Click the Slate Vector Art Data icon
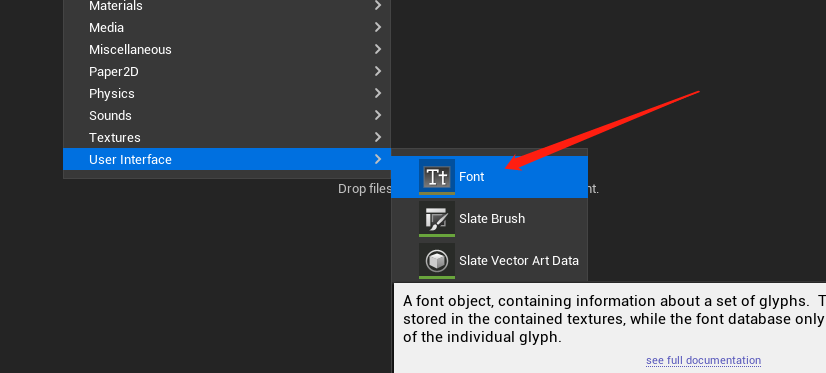826x373 pixels. point(437,261)
